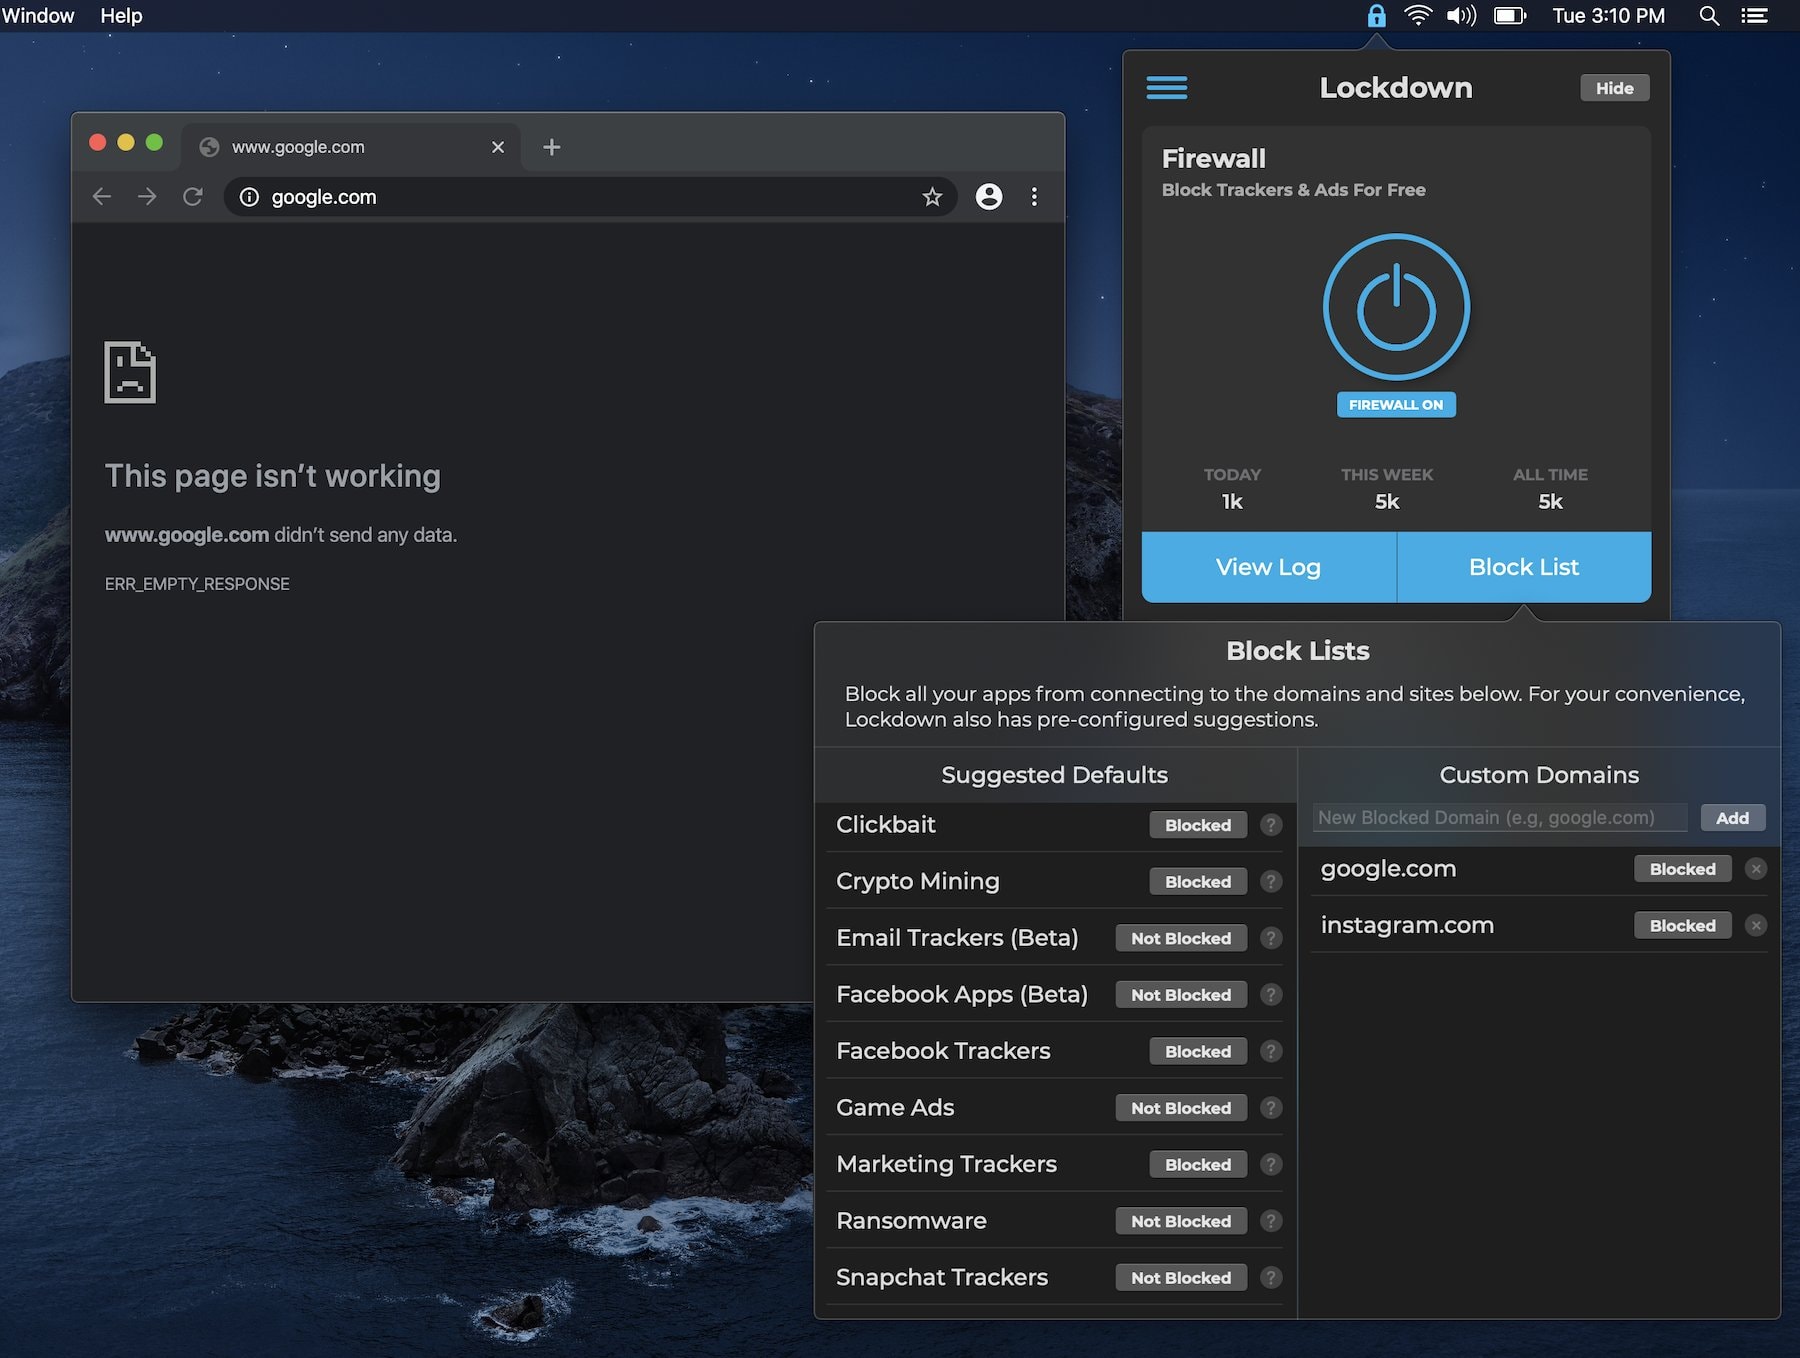1800x1358 pixels.
Task: Remove google.com from custom domains
Action: [x=1756, y=869]
